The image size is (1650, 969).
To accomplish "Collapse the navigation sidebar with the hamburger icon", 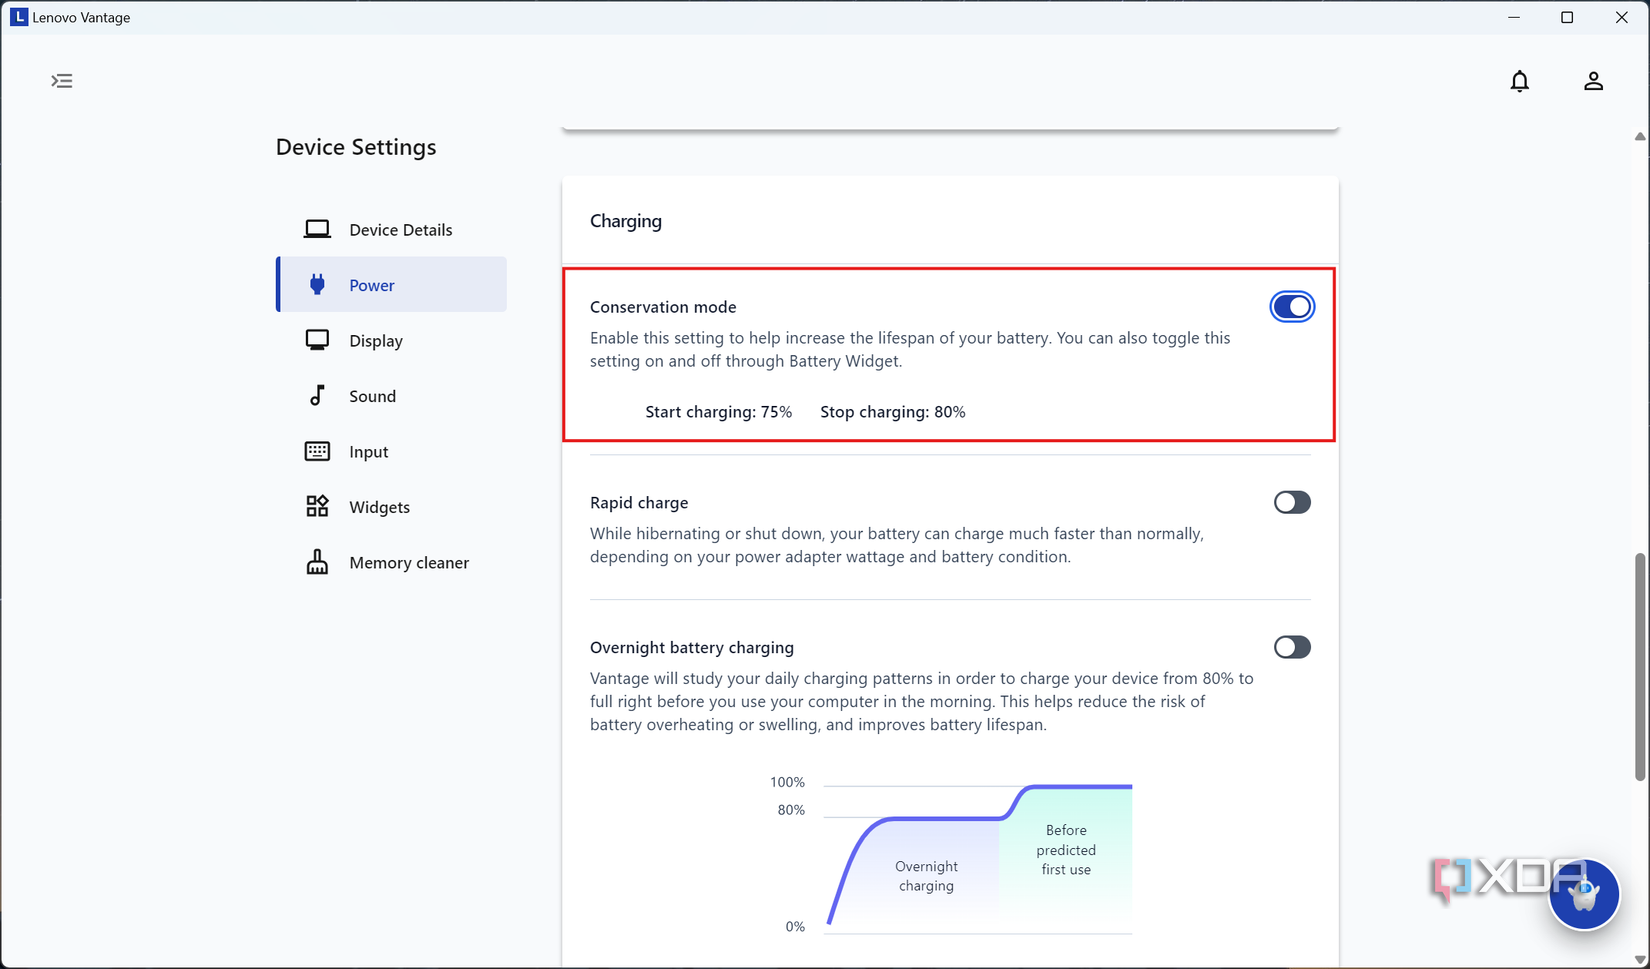I will (x=62, y=81).
